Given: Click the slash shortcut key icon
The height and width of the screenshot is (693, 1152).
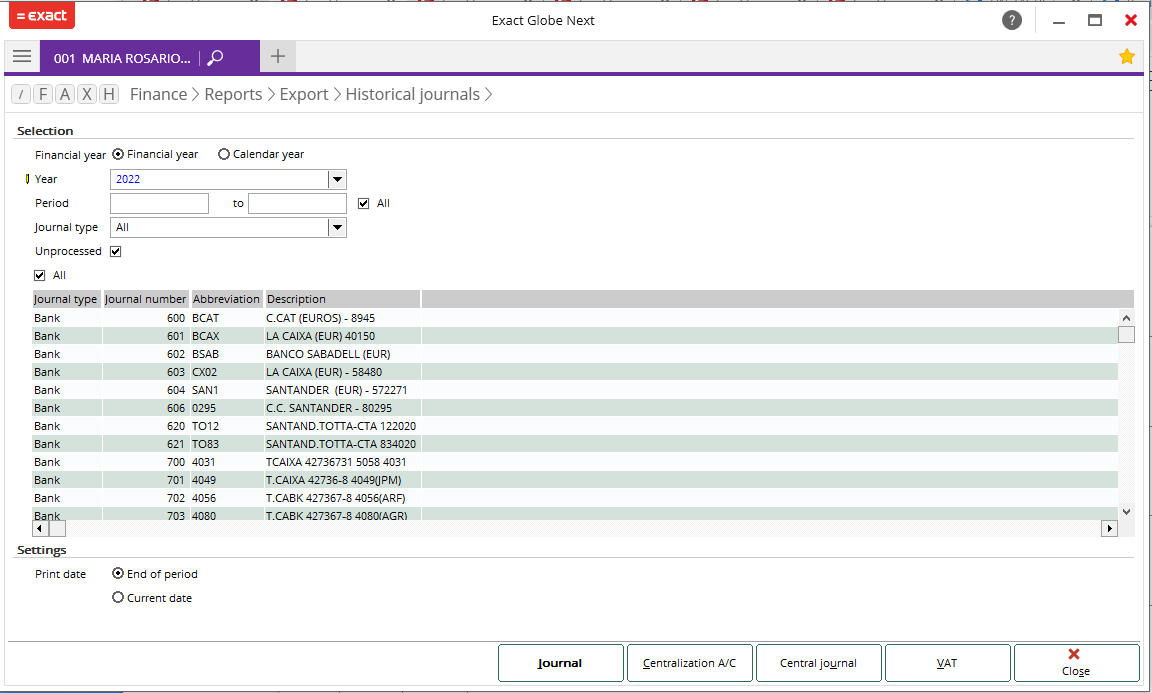Looking at the screenshot, I should pos(21,94).
